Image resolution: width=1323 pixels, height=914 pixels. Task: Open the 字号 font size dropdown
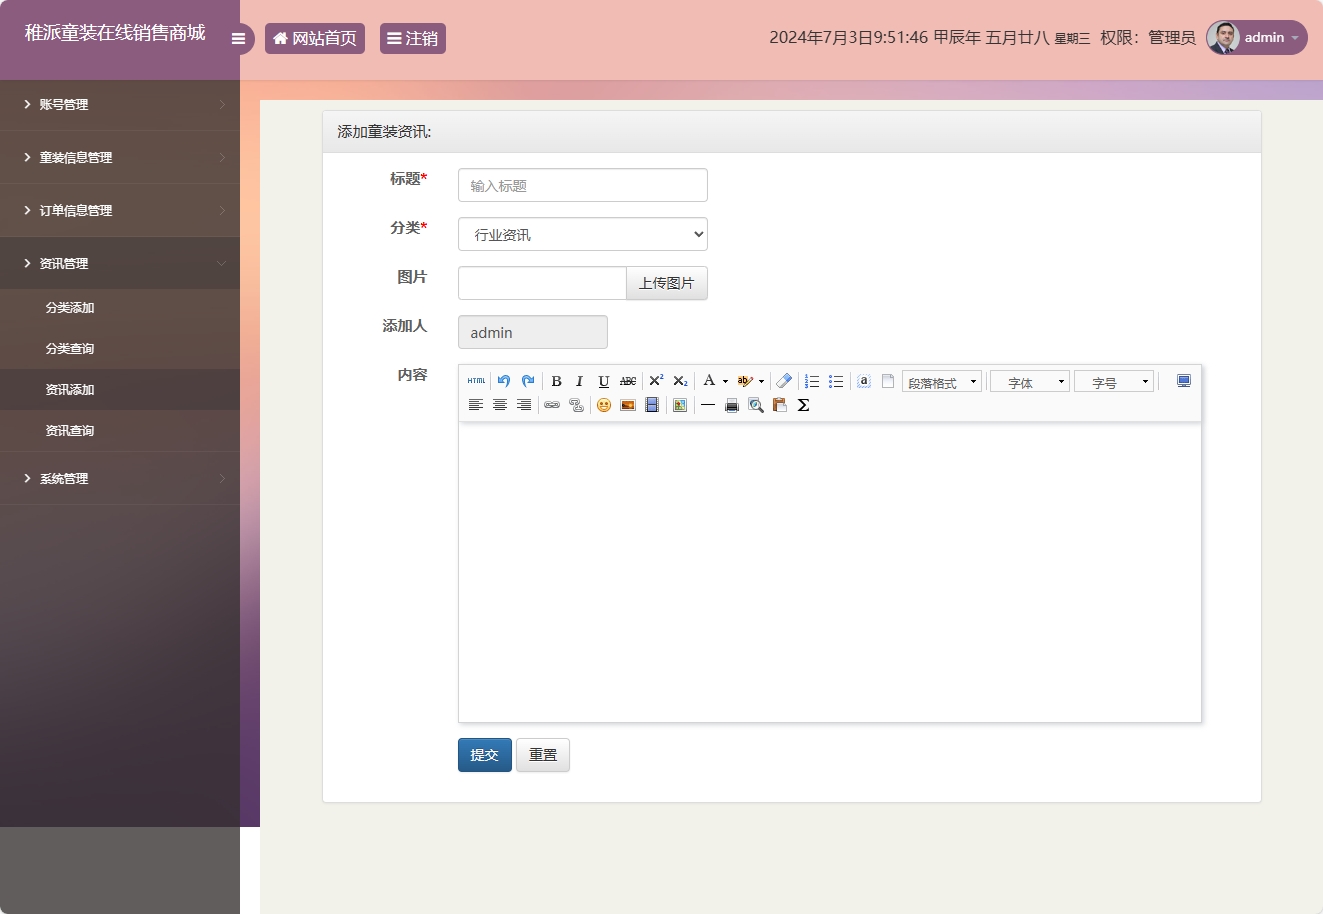point(1114,381)
